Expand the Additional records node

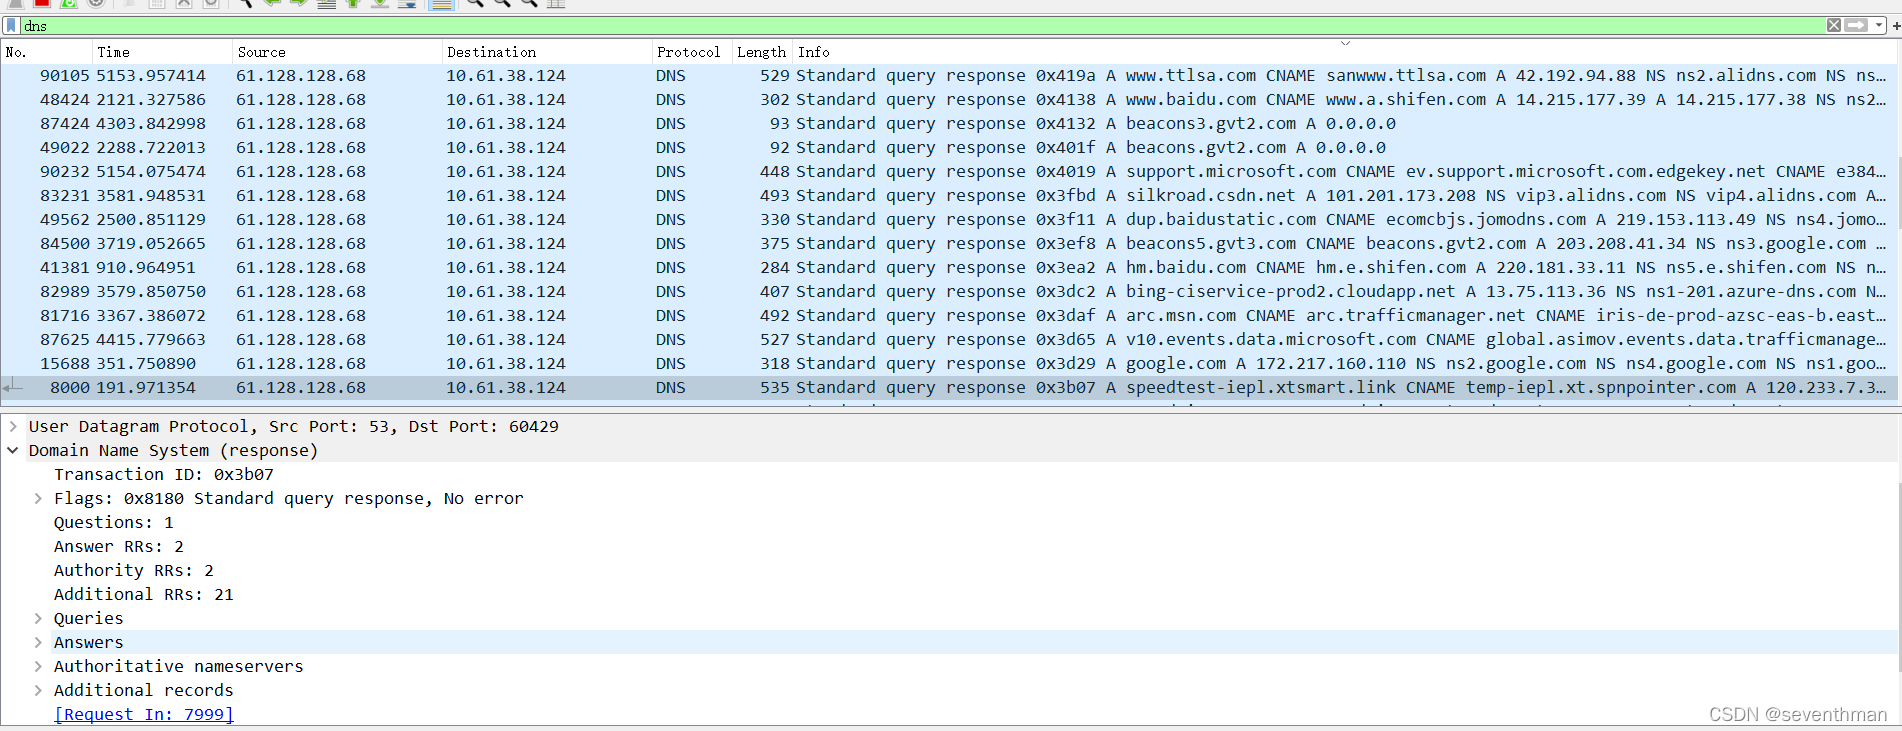(x=38, y=690)
